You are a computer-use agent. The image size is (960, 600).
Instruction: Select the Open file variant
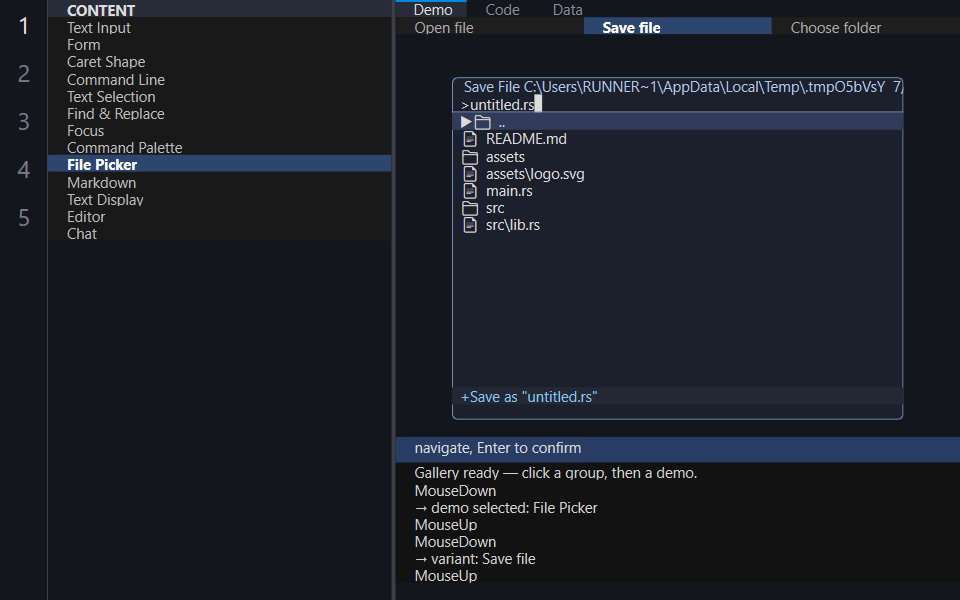pos(490,28)
